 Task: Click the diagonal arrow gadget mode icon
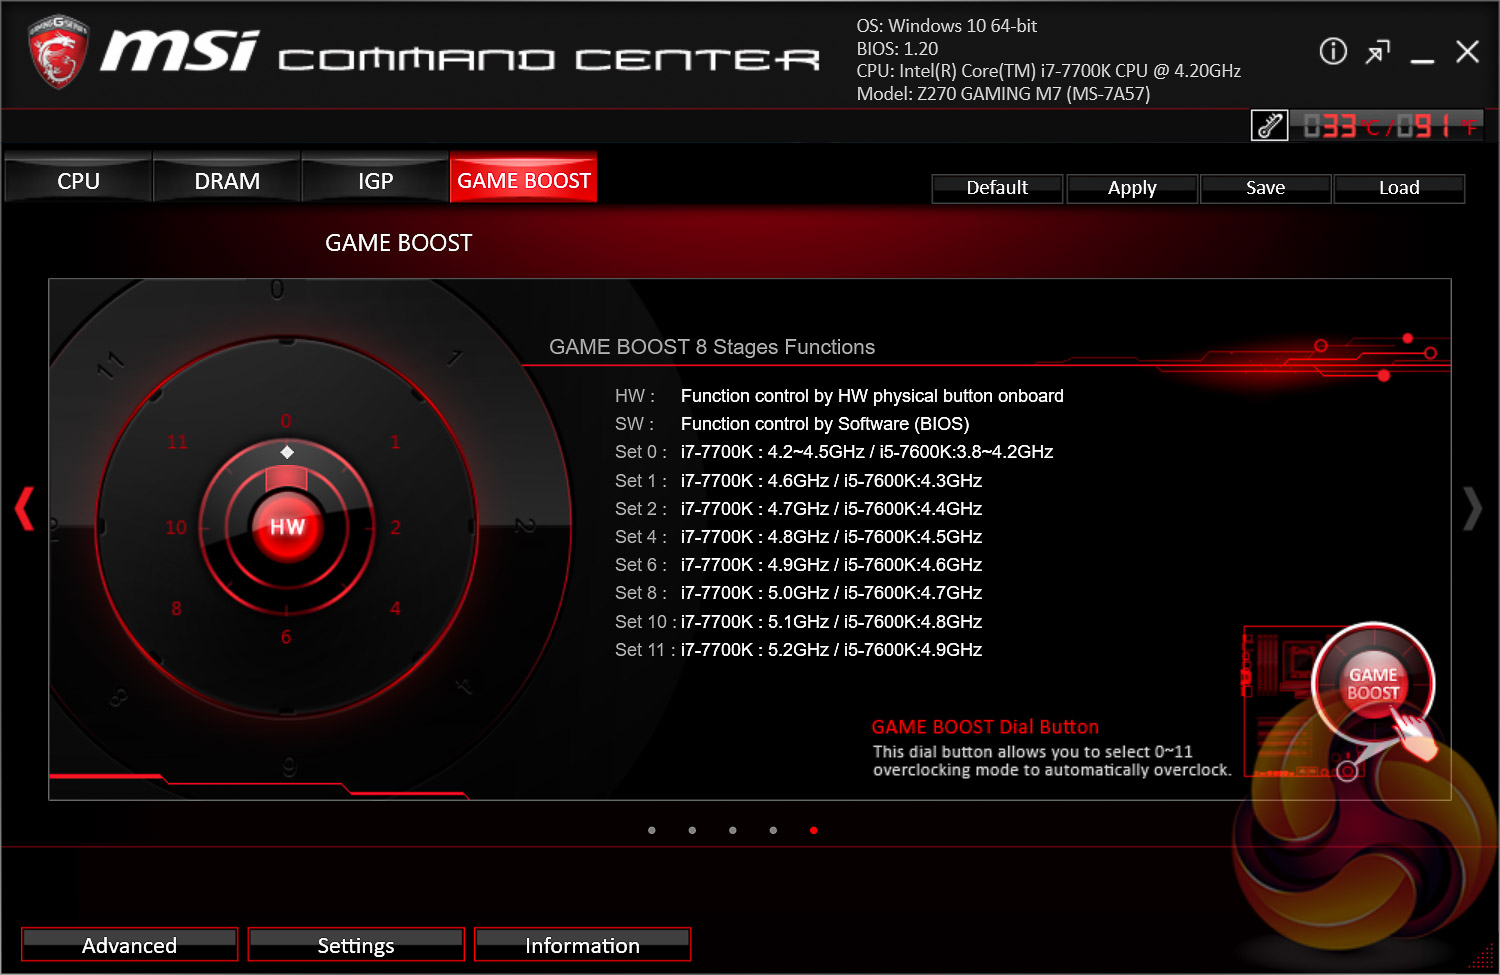coord(1378,52)
